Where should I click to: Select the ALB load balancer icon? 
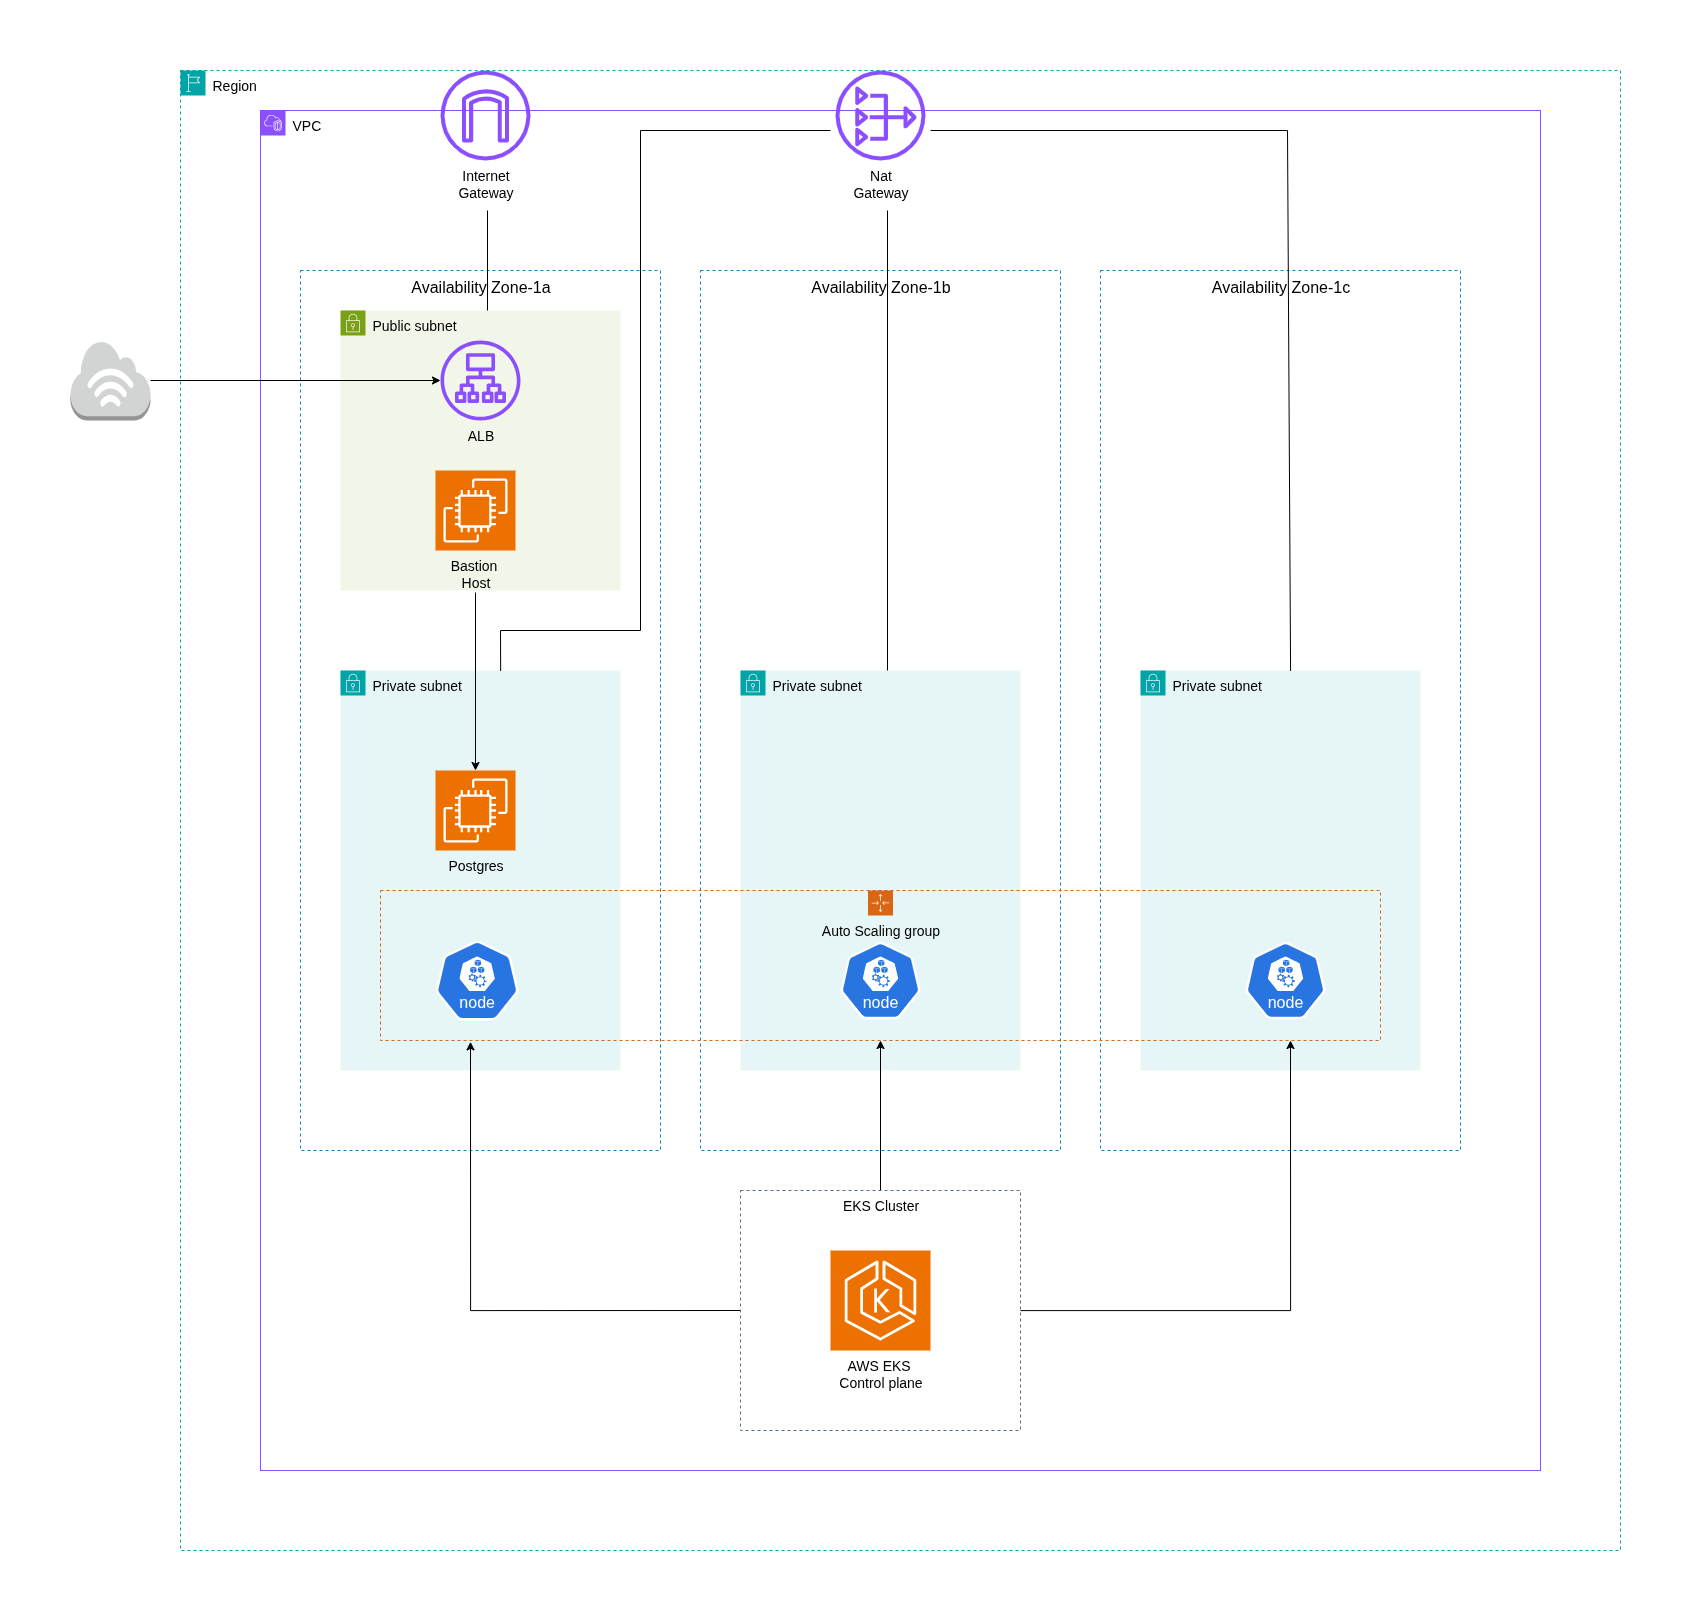coord(480,380)
